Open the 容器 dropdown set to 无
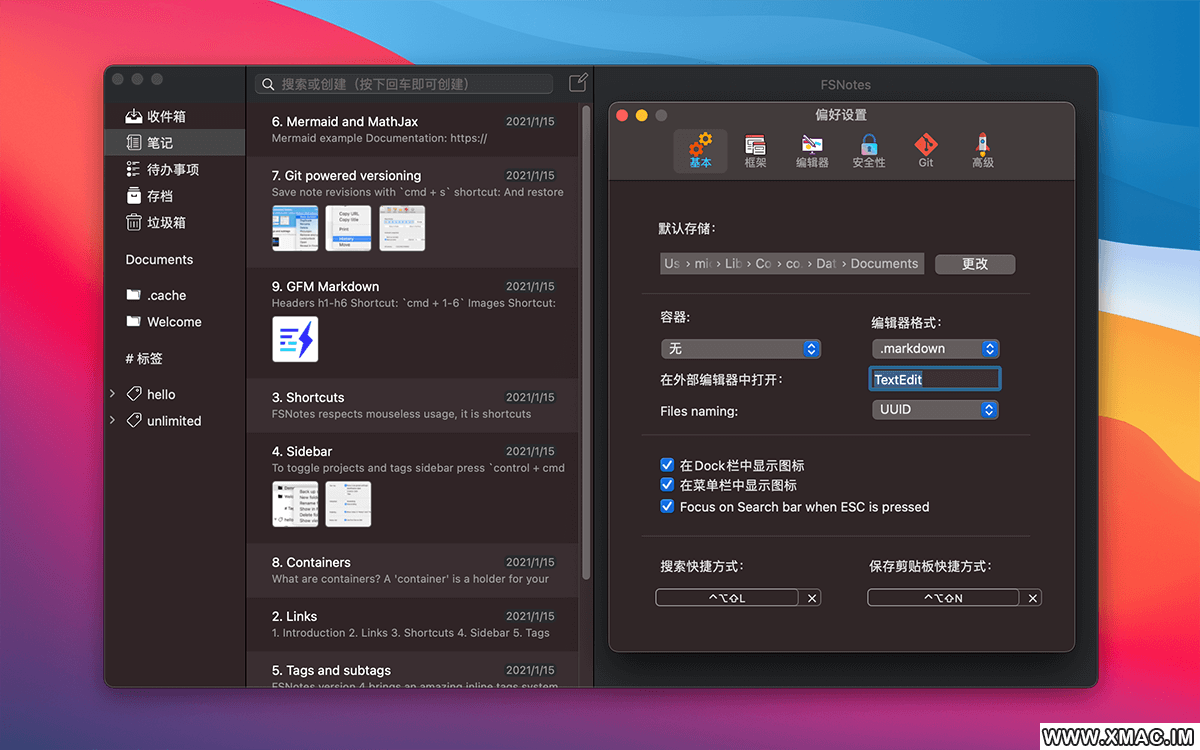This screenshot has height=750, width=1200. (741, 349)
